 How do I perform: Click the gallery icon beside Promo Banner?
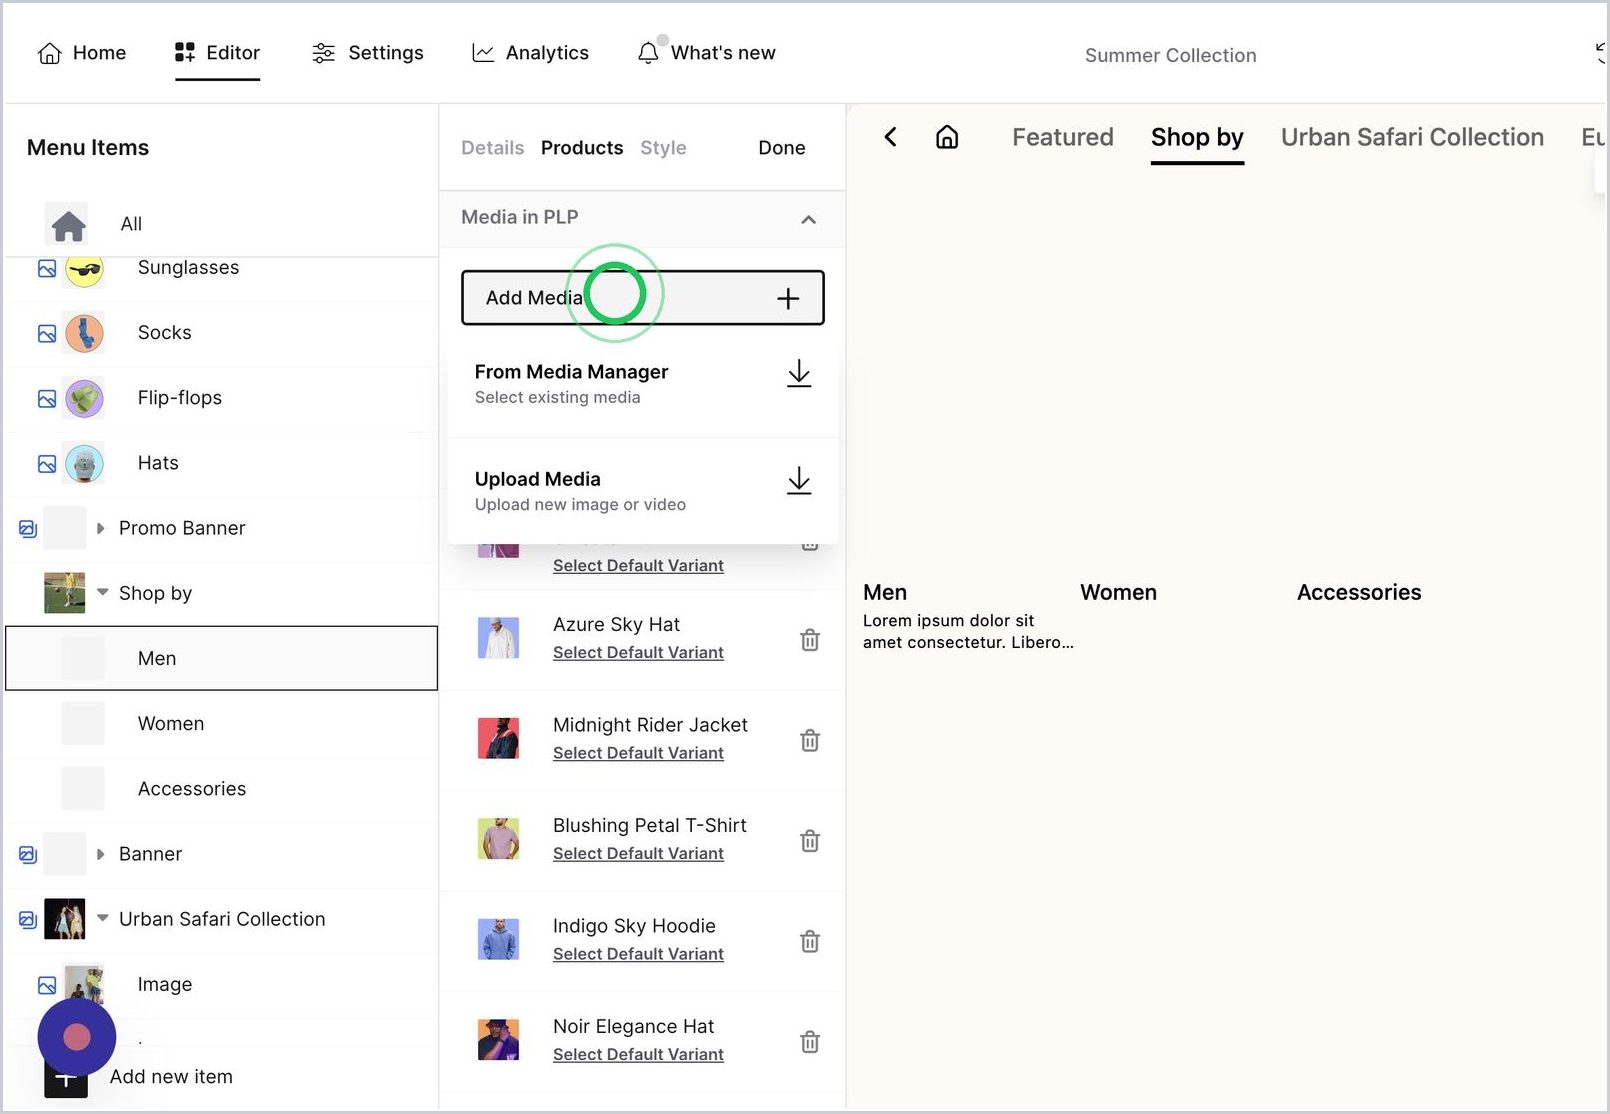pyautogui.click(x=28, y=528)
